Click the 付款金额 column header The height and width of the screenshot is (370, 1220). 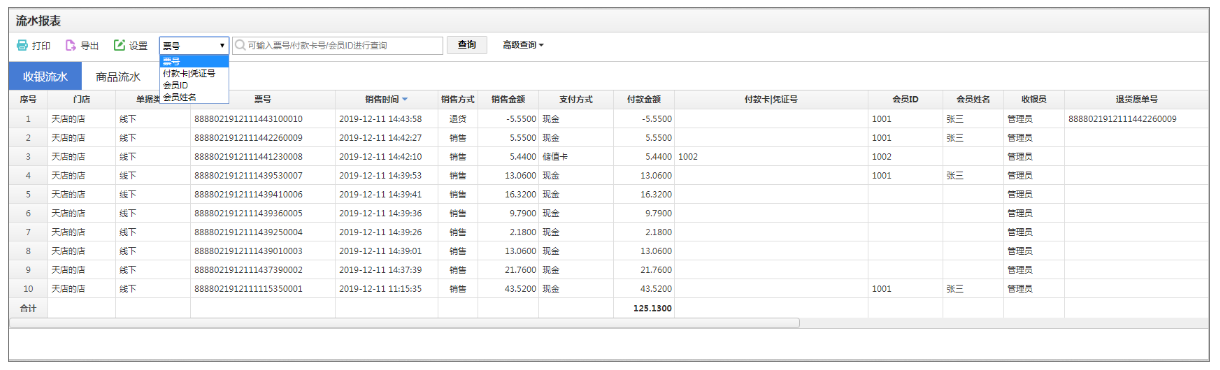tap(643, 100)
